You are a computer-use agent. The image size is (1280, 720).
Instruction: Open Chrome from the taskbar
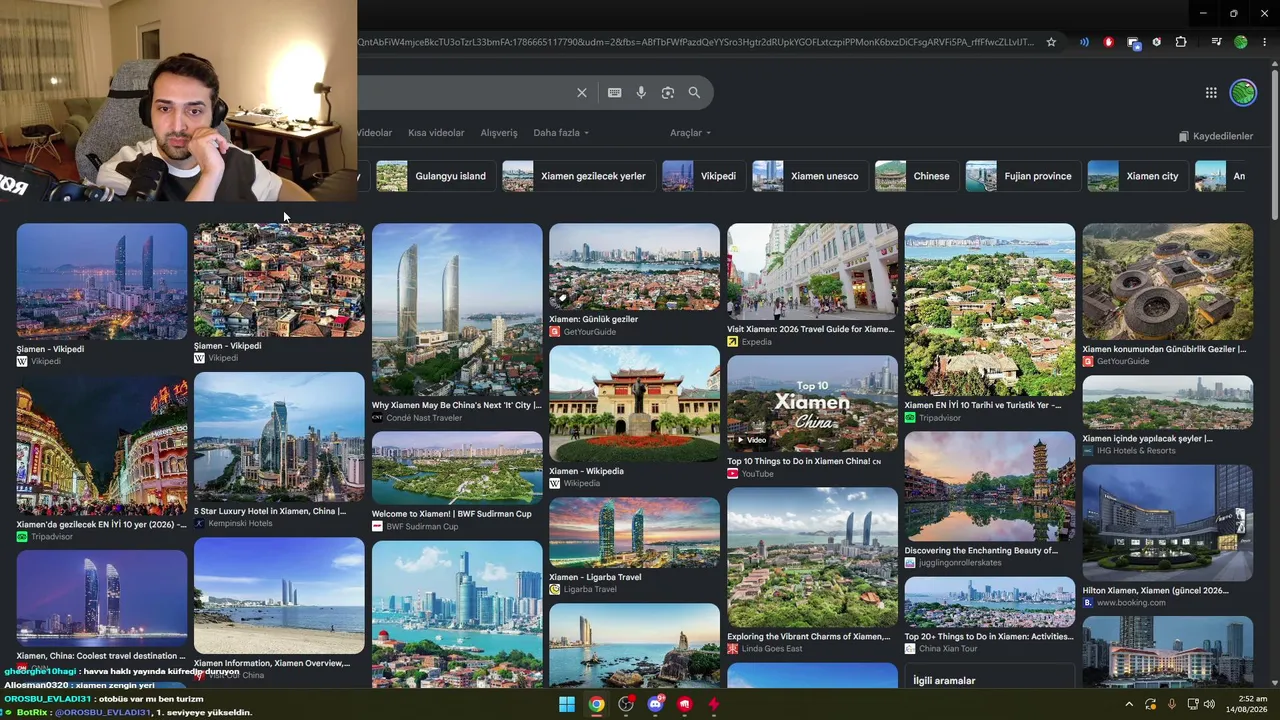(x=596, y=704)
